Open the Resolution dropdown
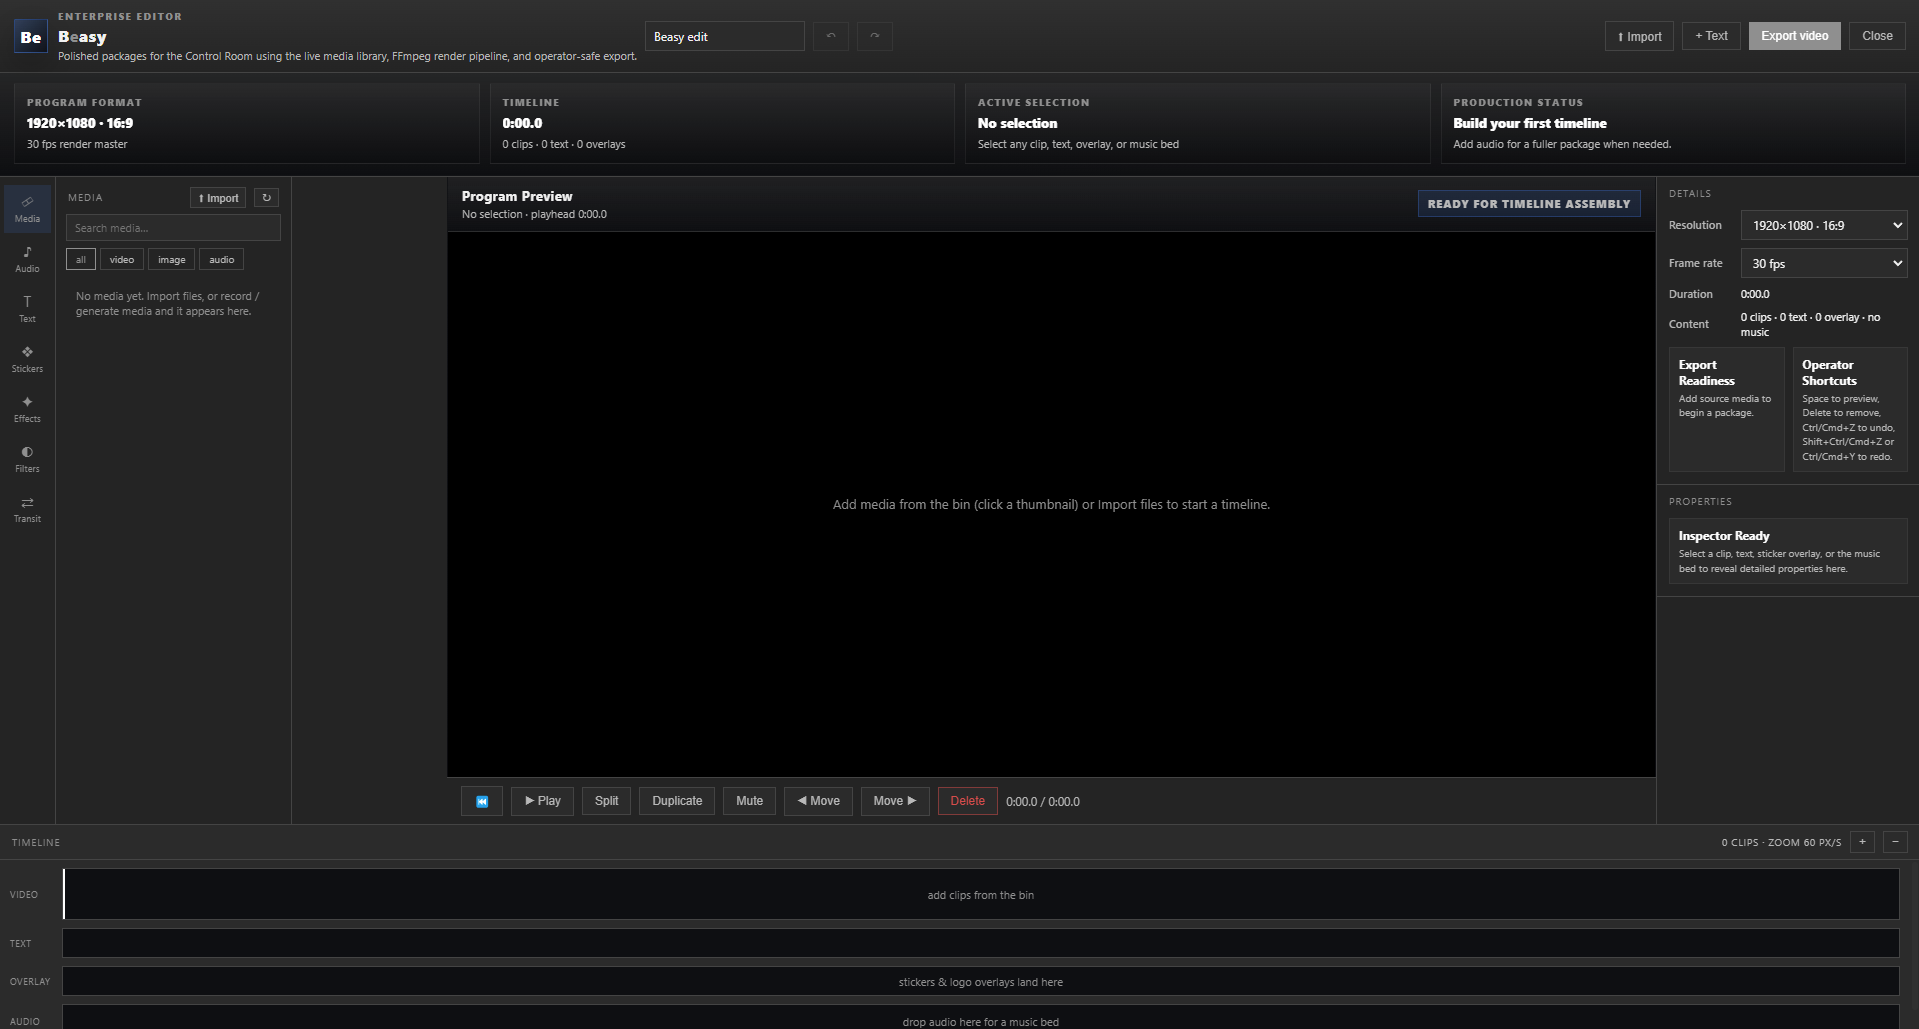The image size is (1919, 1029). point(1824,225)
